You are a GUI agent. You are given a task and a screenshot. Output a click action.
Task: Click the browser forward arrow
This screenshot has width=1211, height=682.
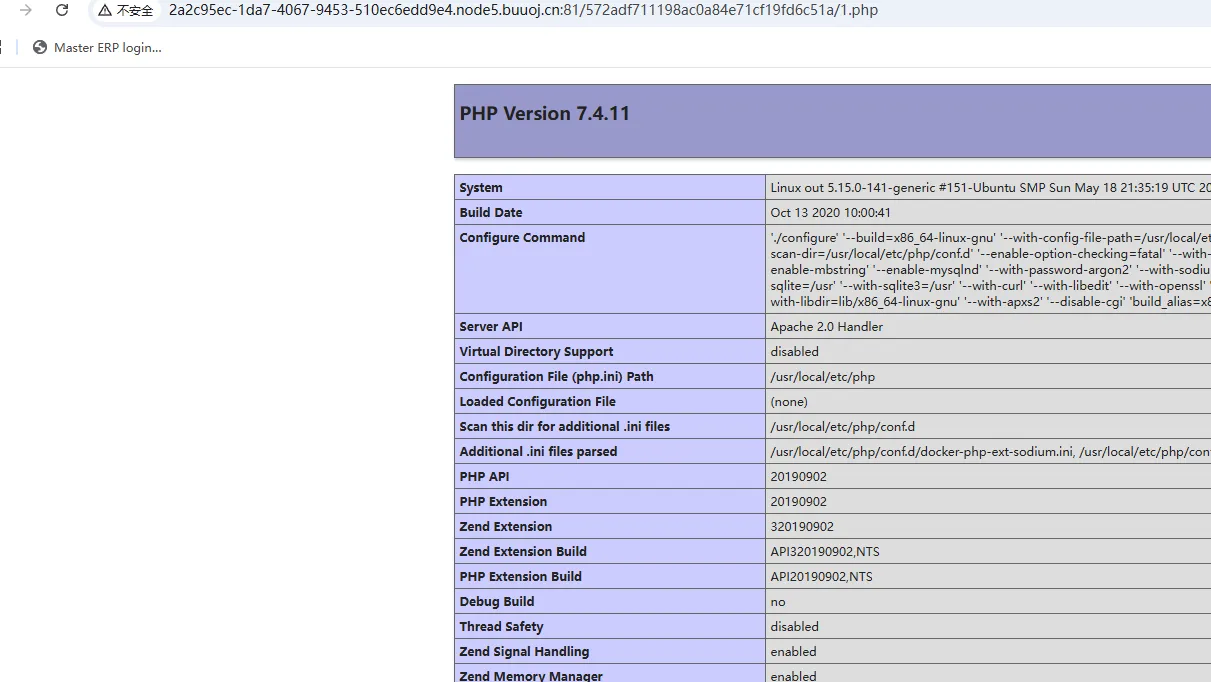(26, 10)
